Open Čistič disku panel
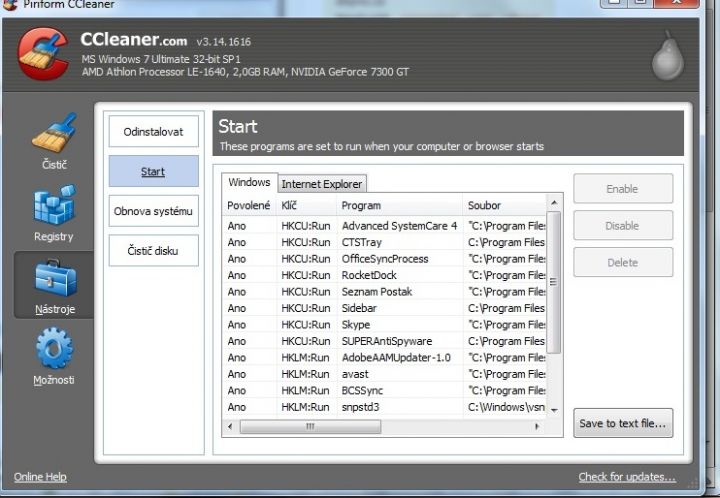Image resolution: width=720 pixels, height=498 pixels. click(153, 251)
